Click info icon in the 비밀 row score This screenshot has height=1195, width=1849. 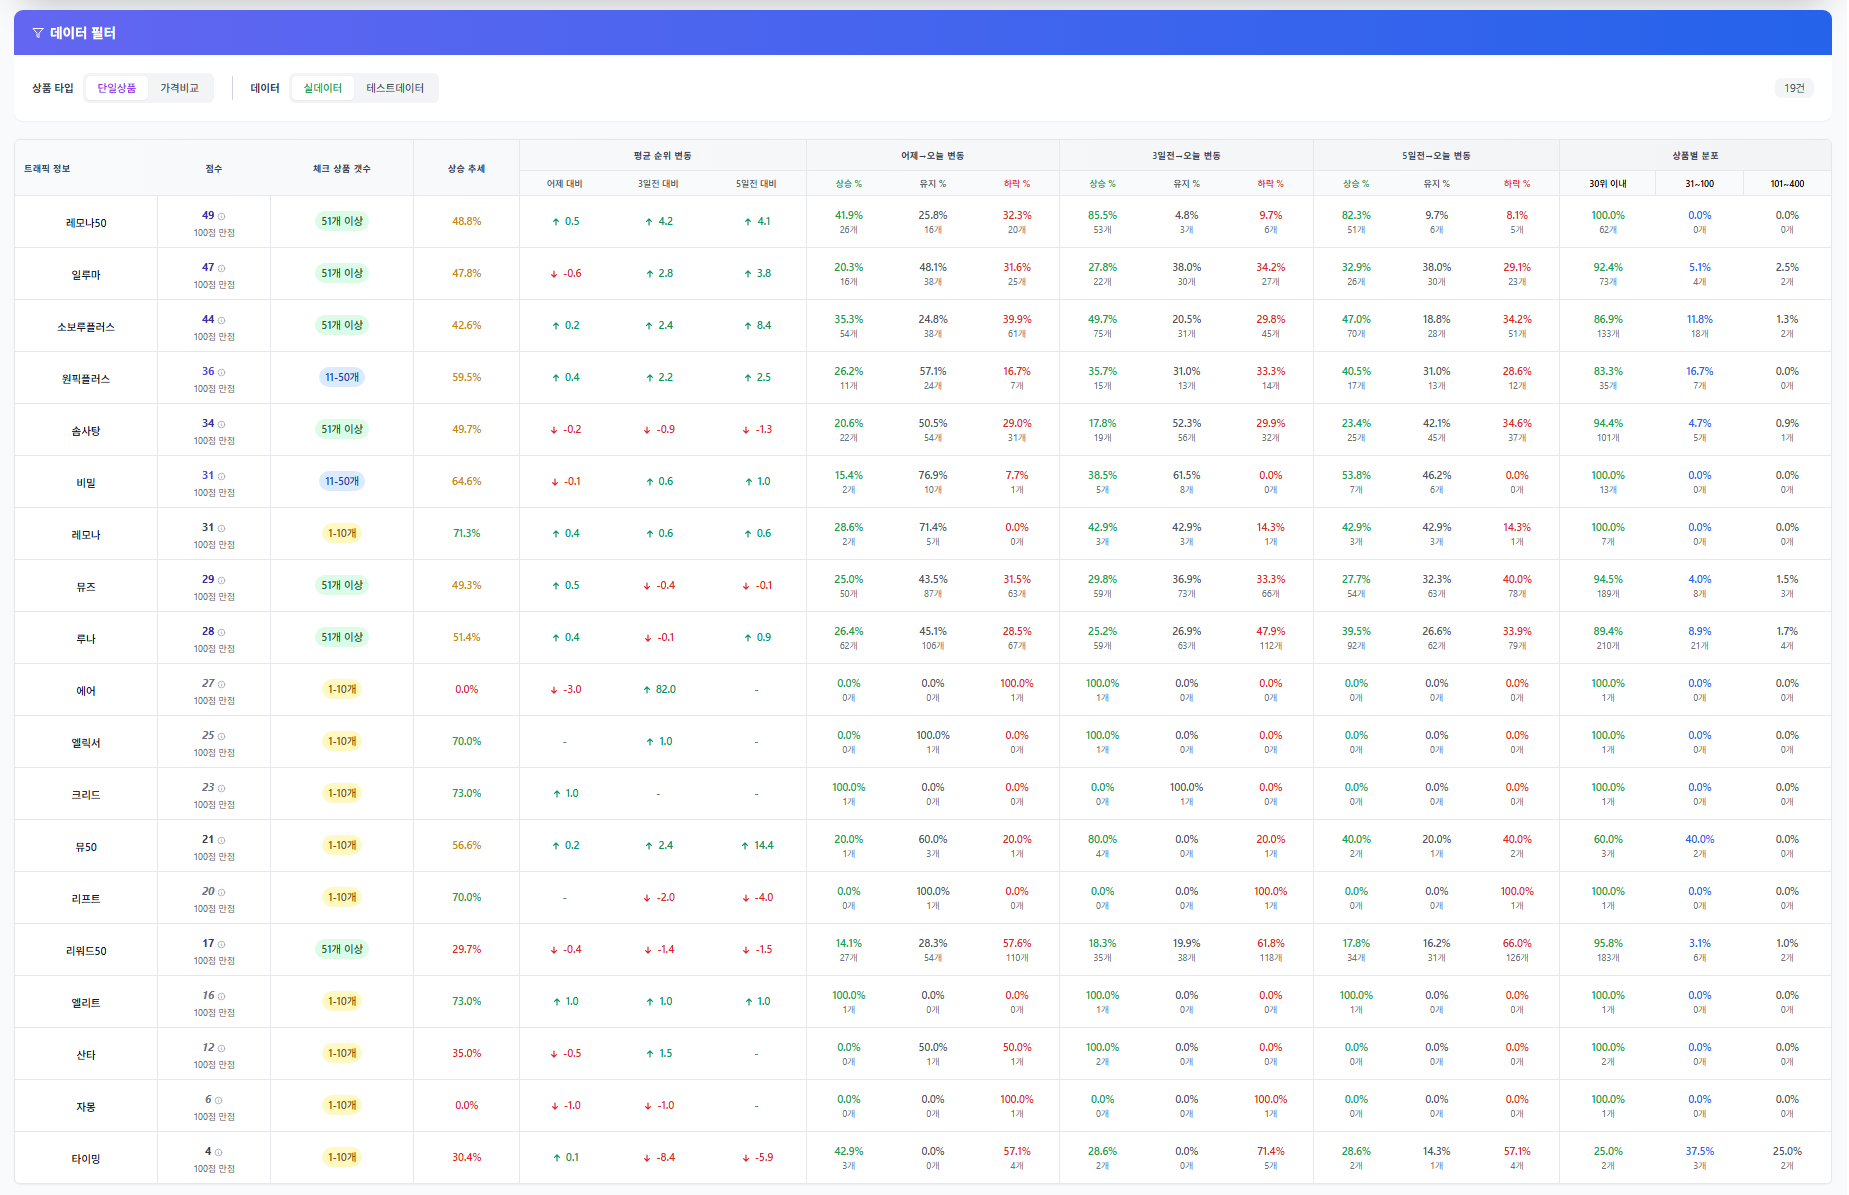[222, 476]
